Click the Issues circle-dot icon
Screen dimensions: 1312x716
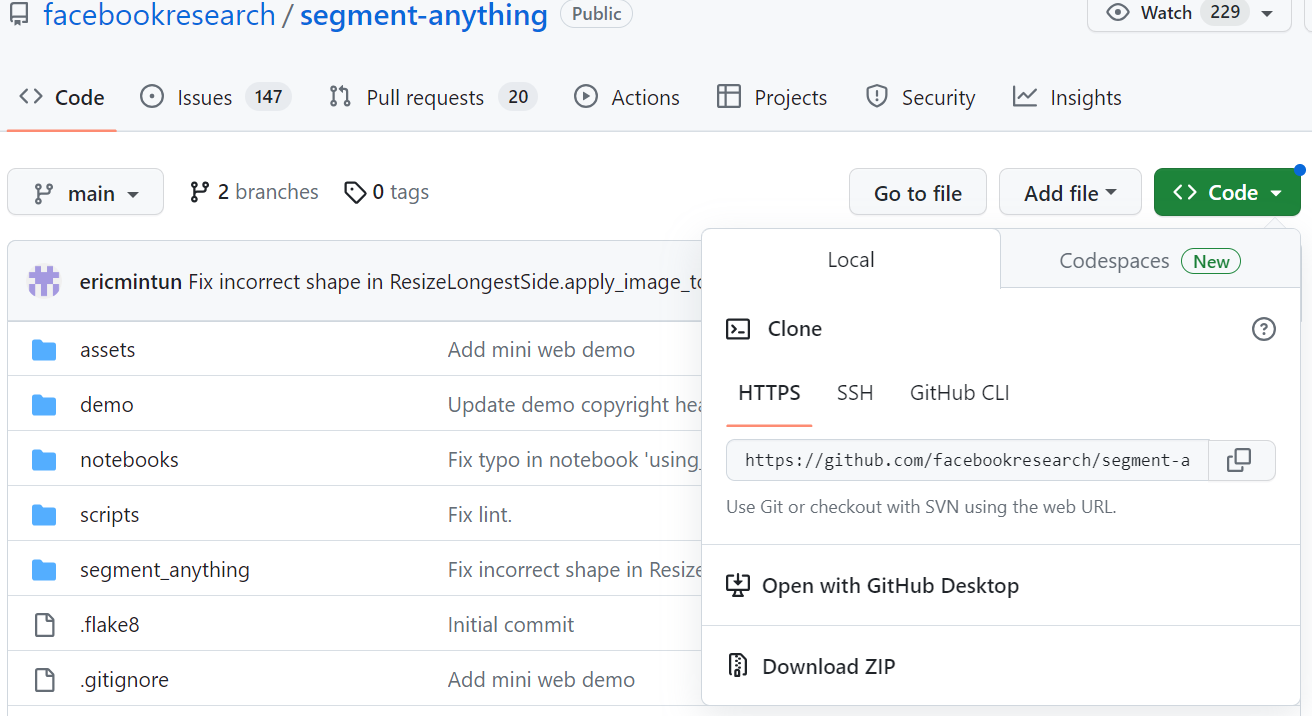tap(152, 97)
